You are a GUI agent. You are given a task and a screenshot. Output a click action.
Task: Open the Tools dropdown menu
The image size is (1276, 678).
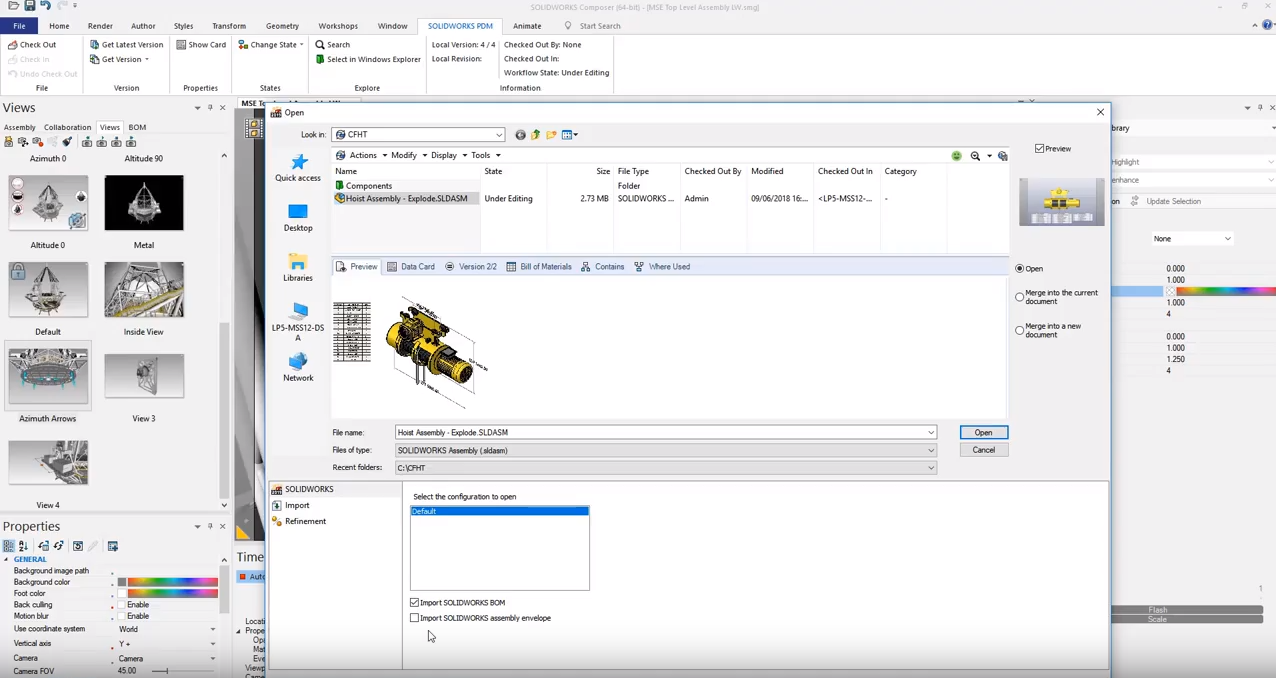pyautogui.click(x=486, y=156)
